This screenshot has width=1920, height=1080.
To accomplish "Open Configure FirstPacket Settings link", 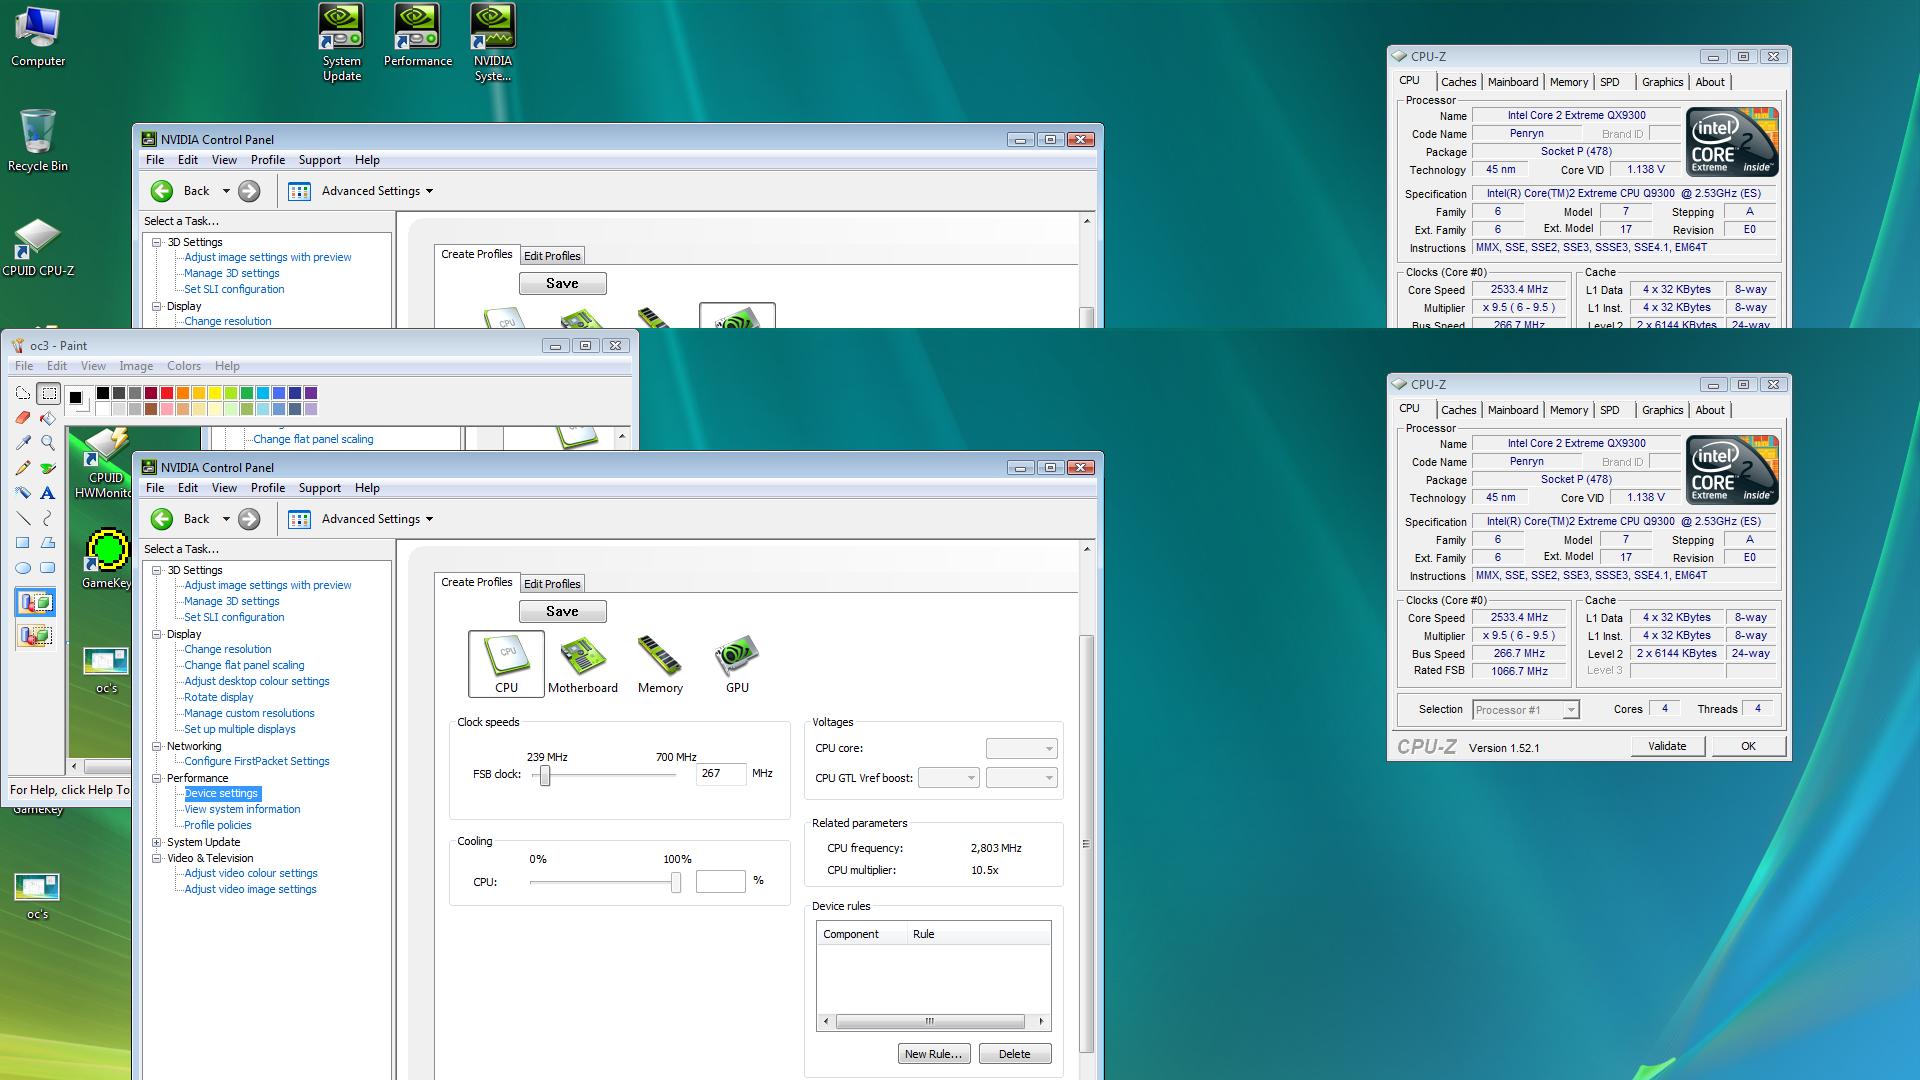I will point(257,761).
